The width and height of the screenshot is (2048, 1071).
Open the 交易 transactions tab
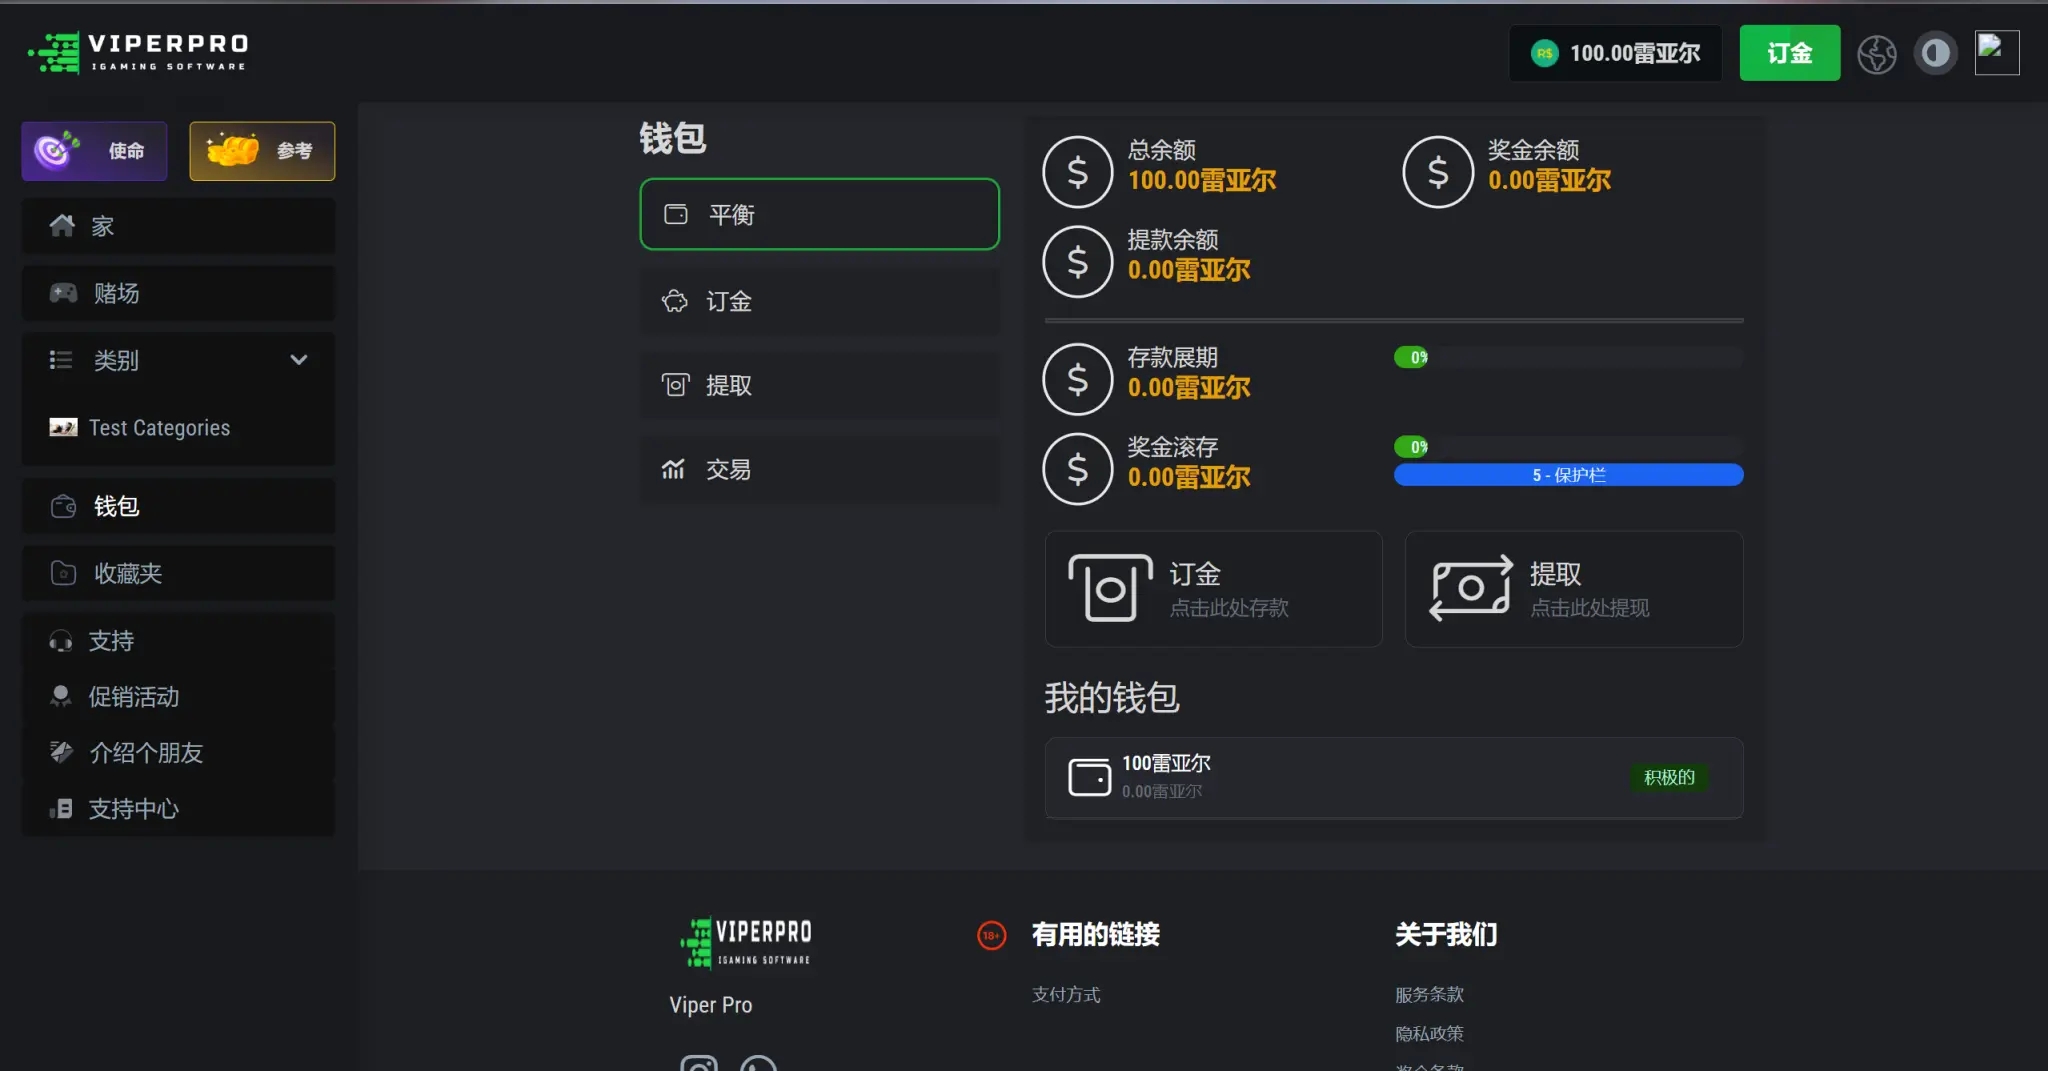(818, 470)
